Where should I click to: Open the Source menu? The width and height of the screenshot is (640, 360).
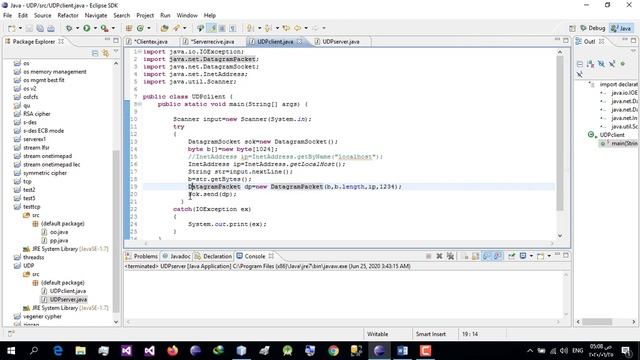pyautogui.click(x=42, y=16)
